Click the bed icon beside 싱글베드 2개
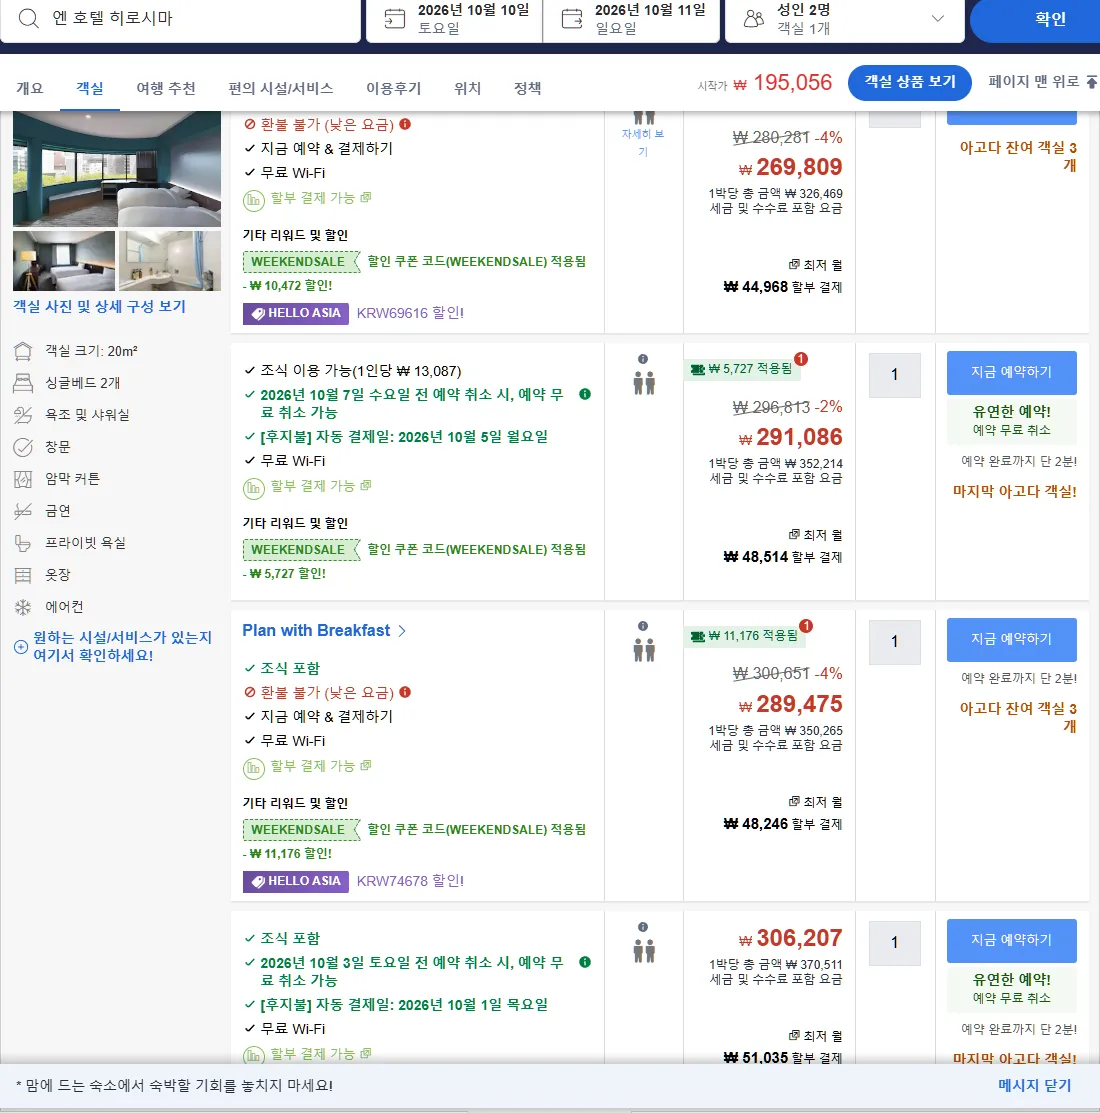This screenshot has width=1100, height=1113. [x=23, y=383]
